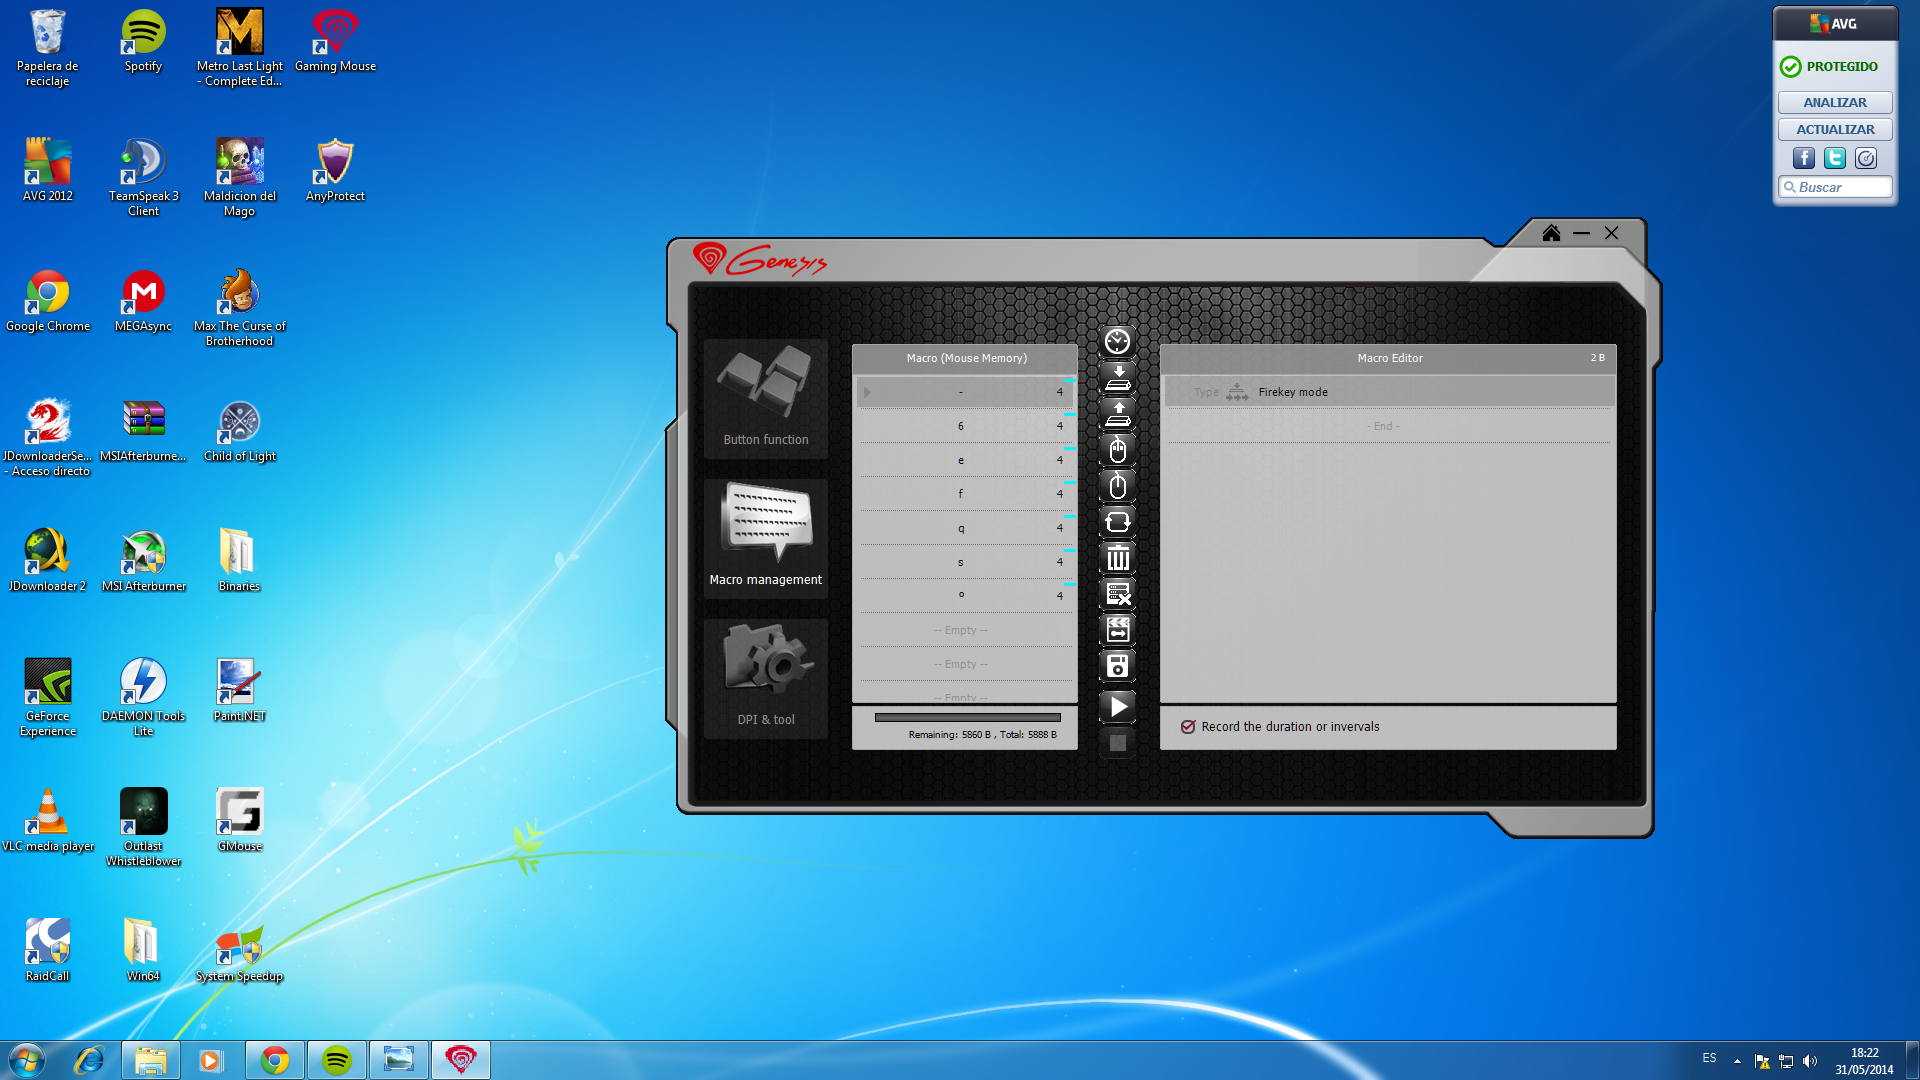
Task: Expand the selected macro row arrow
Action: [x=867, y=392]
